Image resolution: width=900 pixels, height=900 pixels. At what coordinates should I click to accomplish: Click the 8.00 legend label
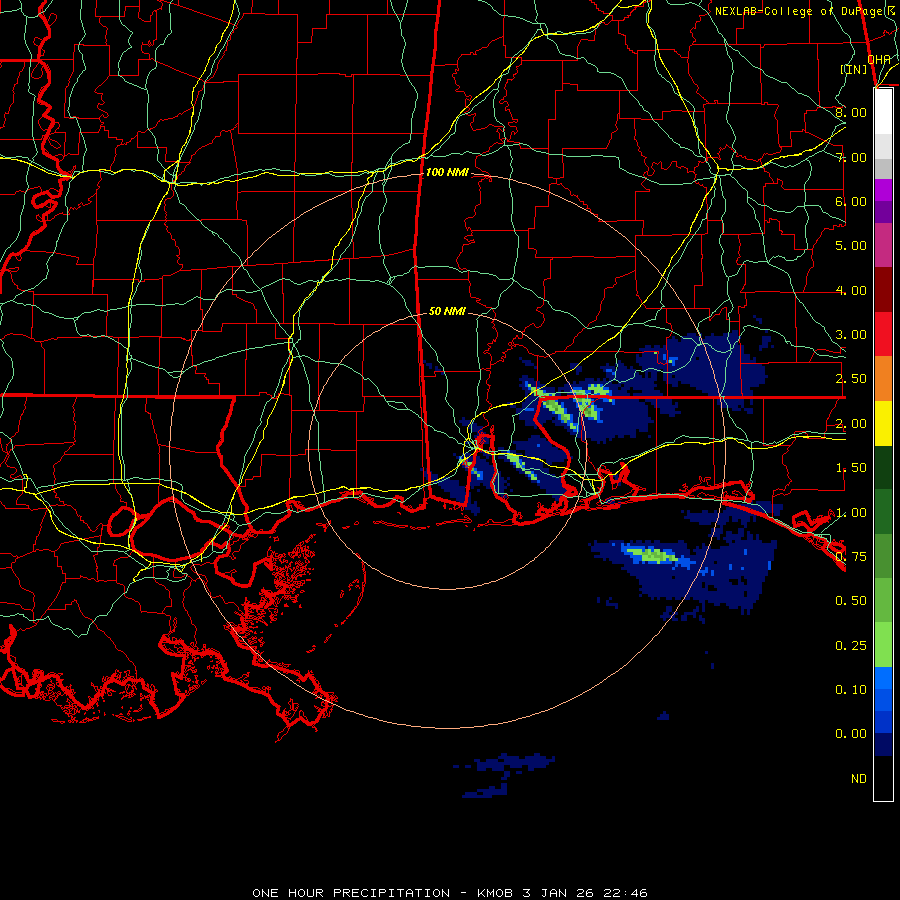tap(851, 112)
